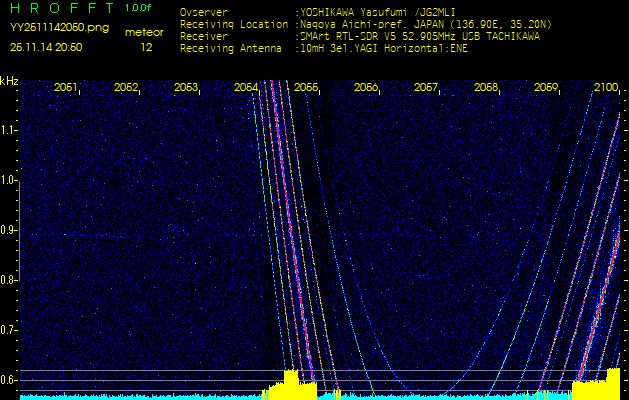
Task: Click the kHz axis unit label
Action: tap(9, 81)
